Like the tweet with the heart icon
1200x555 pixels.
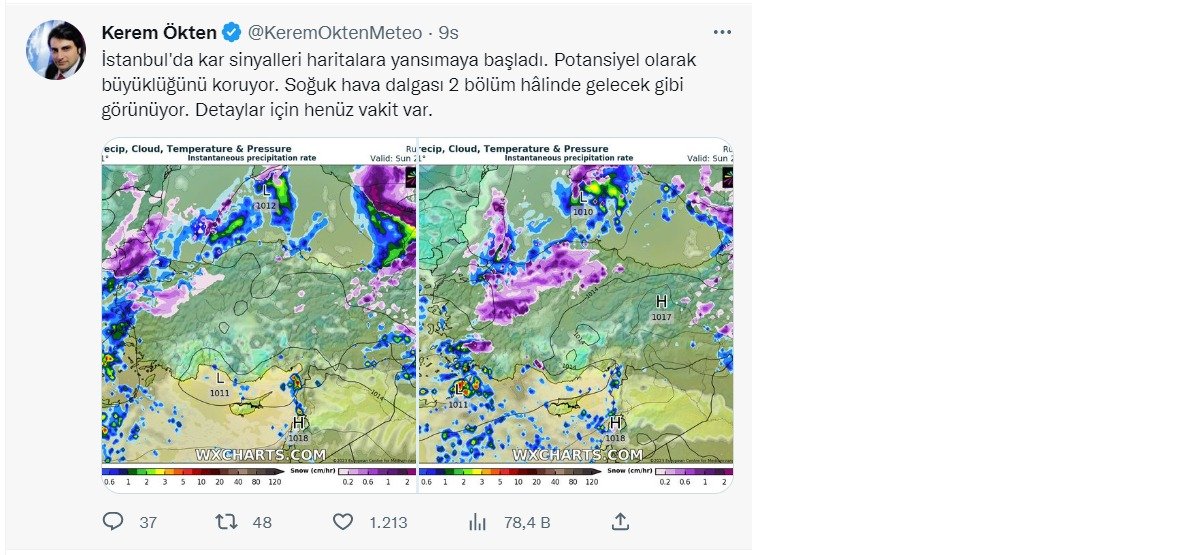click(343, 522)
